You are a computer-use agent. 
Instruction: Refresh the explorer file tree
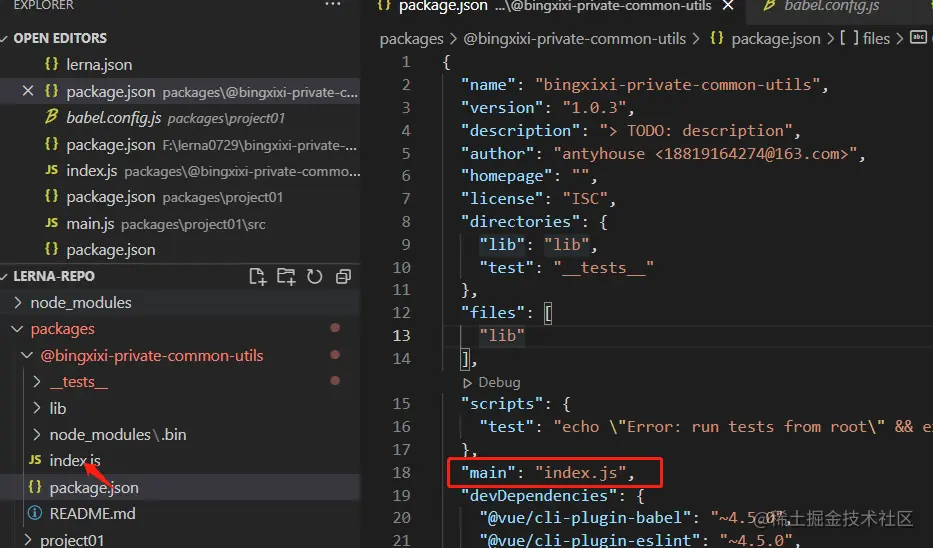click(x=315, y=277)
